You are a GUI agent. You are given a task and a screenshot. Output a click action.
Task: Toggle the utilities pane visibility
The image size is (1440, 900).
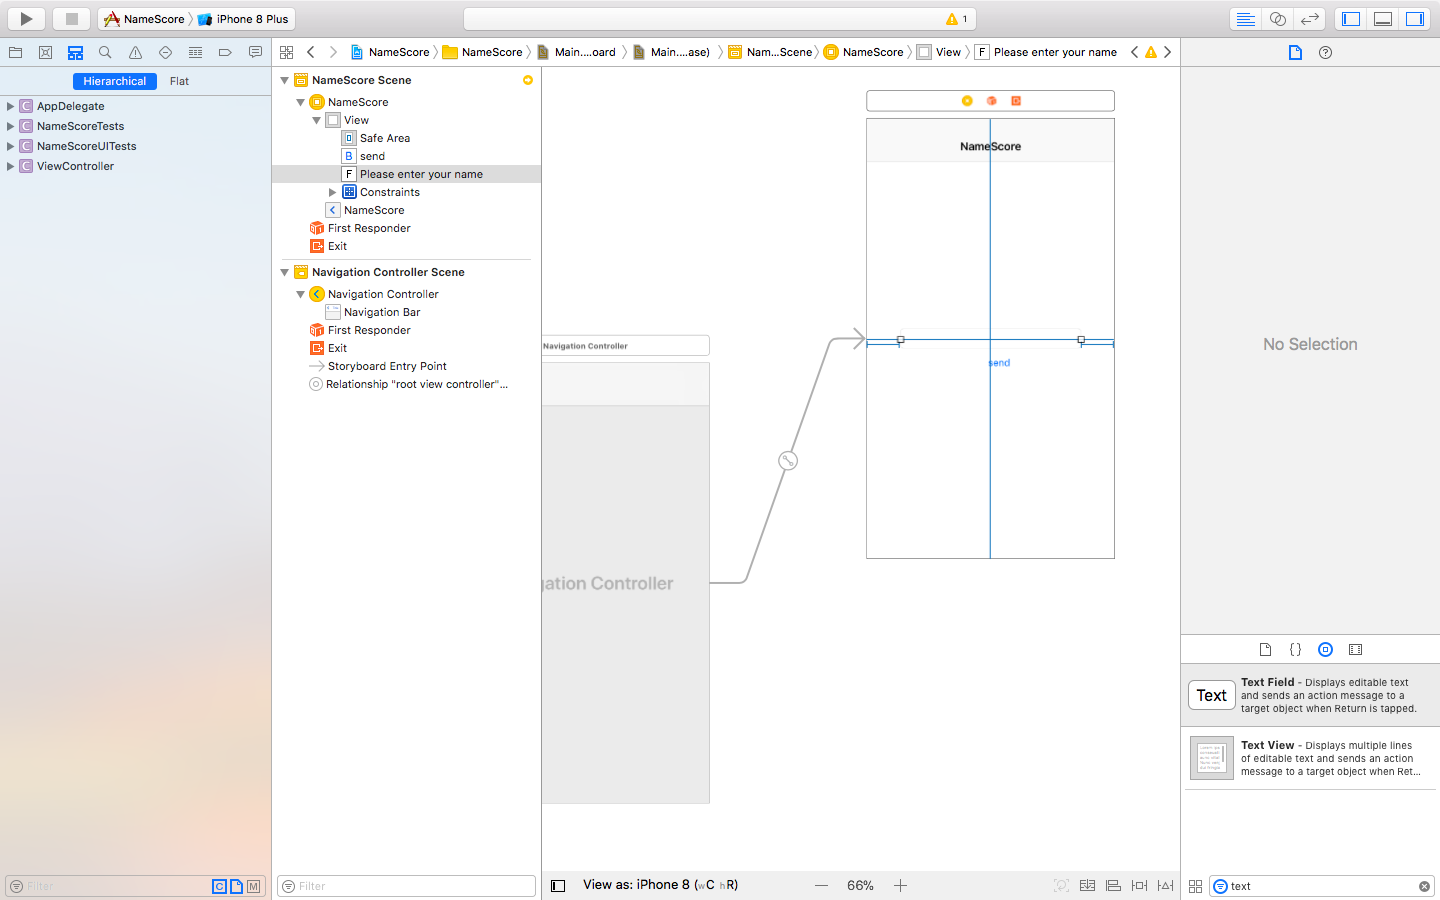[x=1415, y=18]
